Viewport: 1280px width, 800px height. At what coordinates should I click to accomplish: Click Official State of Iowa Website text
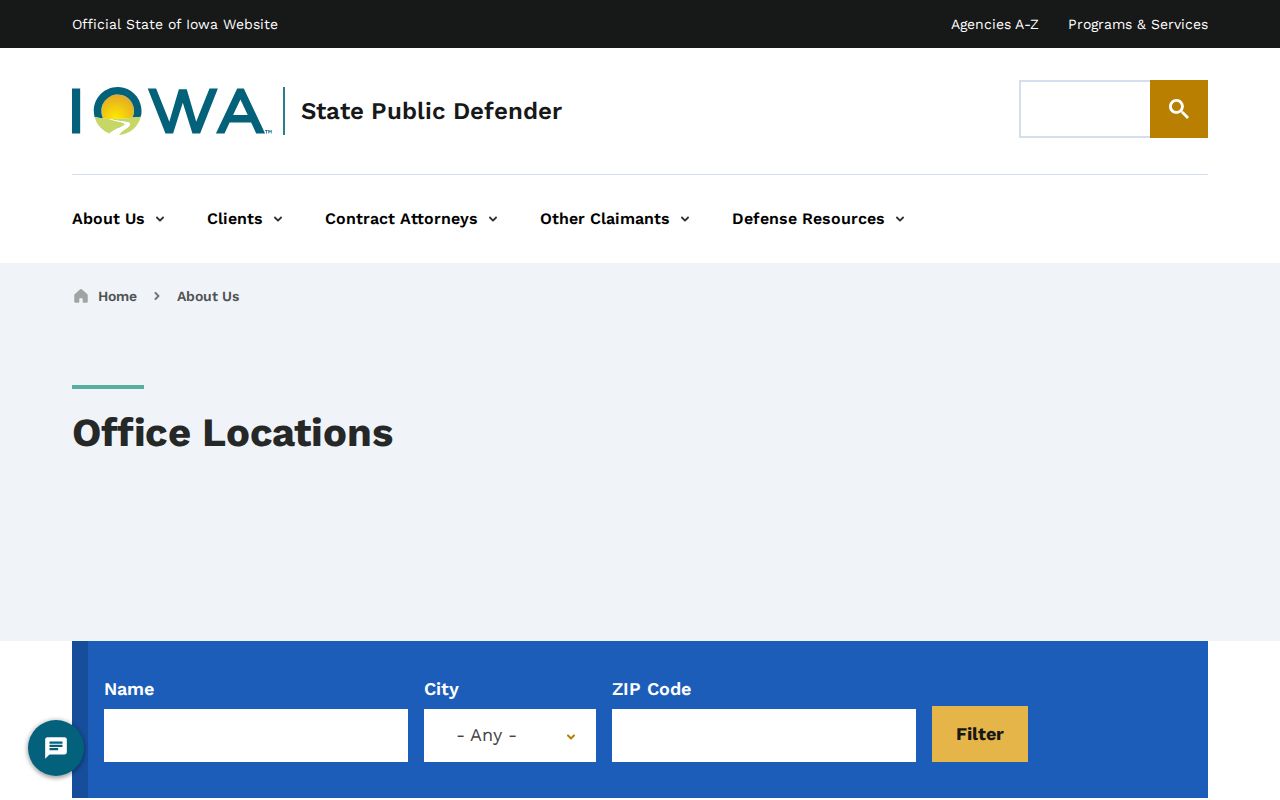[175, 24]
